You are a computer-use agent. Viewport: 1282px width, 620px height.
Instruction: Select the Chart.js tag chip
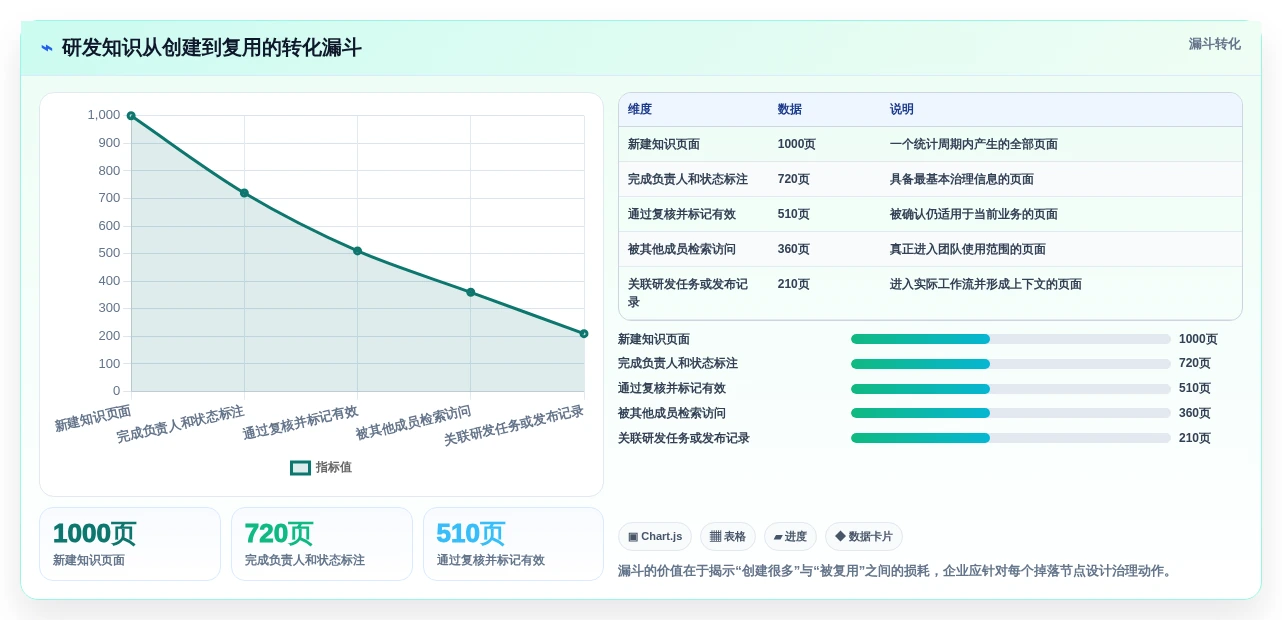pos(655,537)
